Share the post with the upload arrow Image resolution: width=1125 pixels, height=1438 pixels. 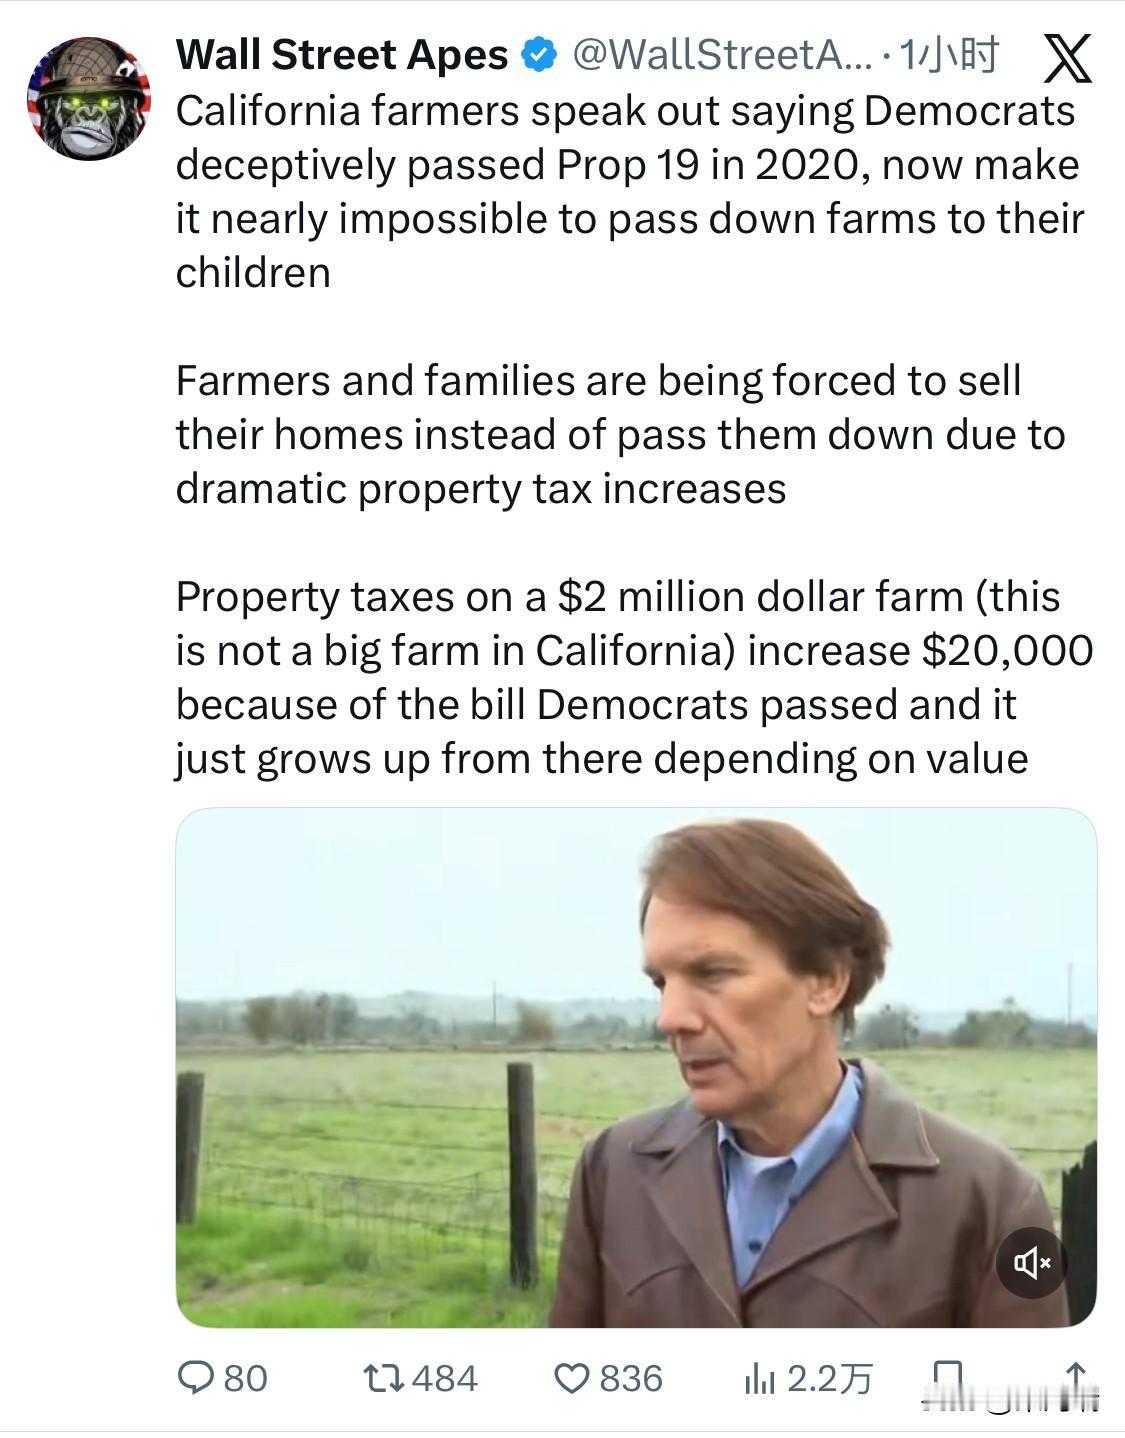1075,1378
